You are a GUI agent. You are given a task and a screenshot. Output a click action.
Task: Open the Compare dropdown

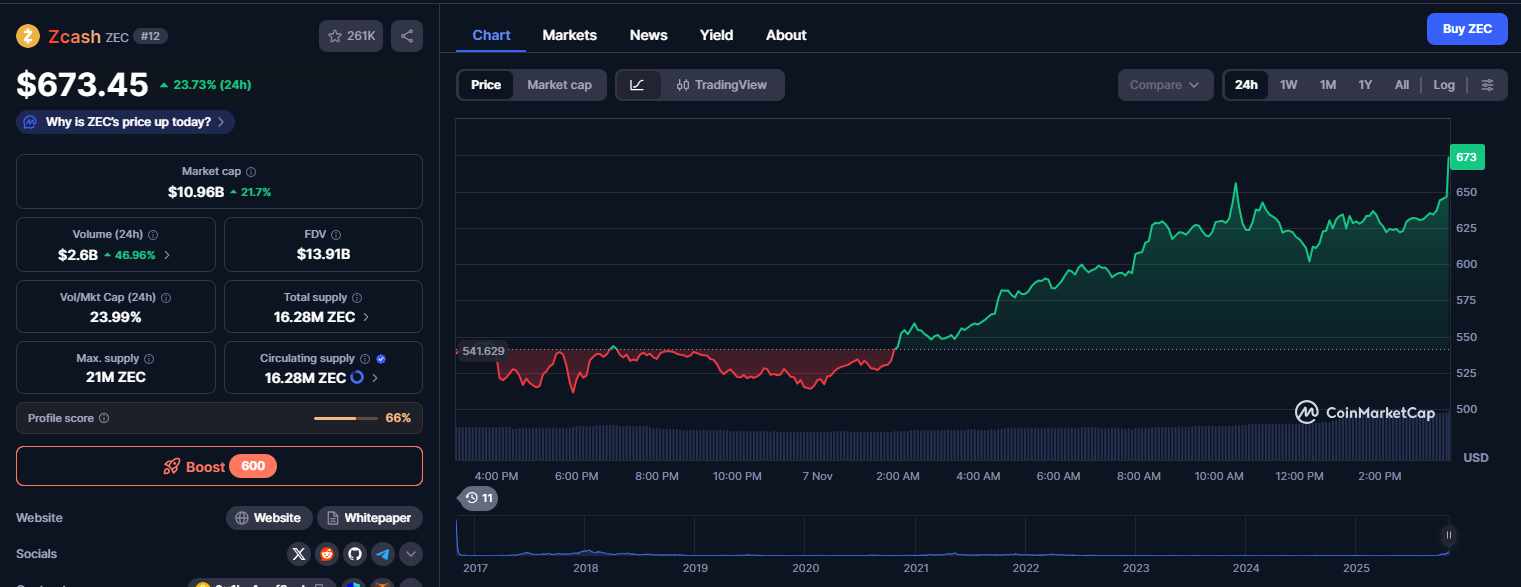coord(1165,85)
